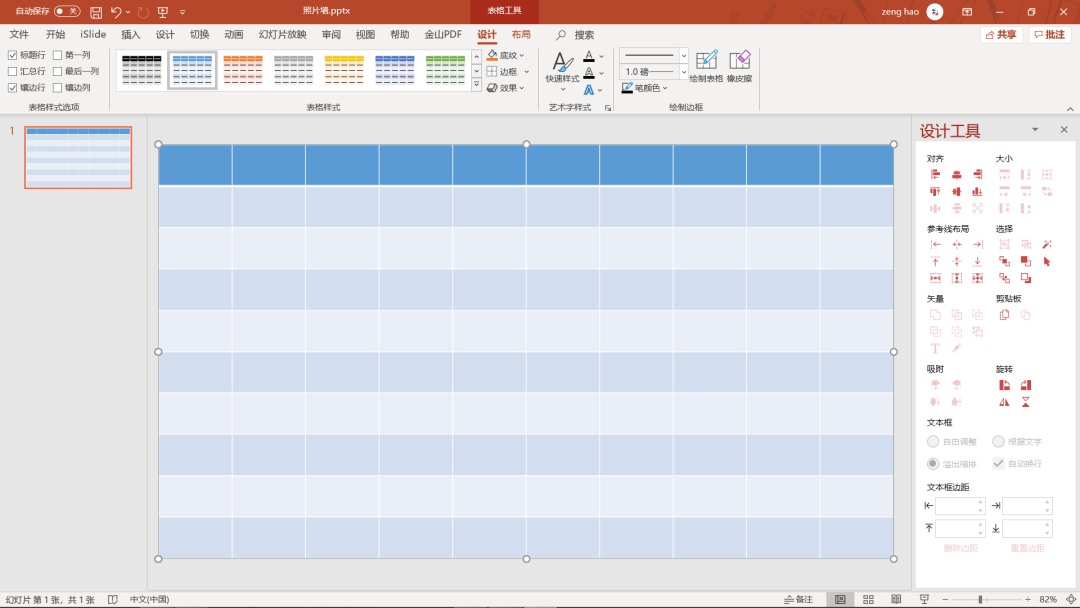The height and width of the screenshot is (608, 1080).
Task: Click 中文(中国) language in status bar
Action: pyautogui.click(x=149, y=599)
